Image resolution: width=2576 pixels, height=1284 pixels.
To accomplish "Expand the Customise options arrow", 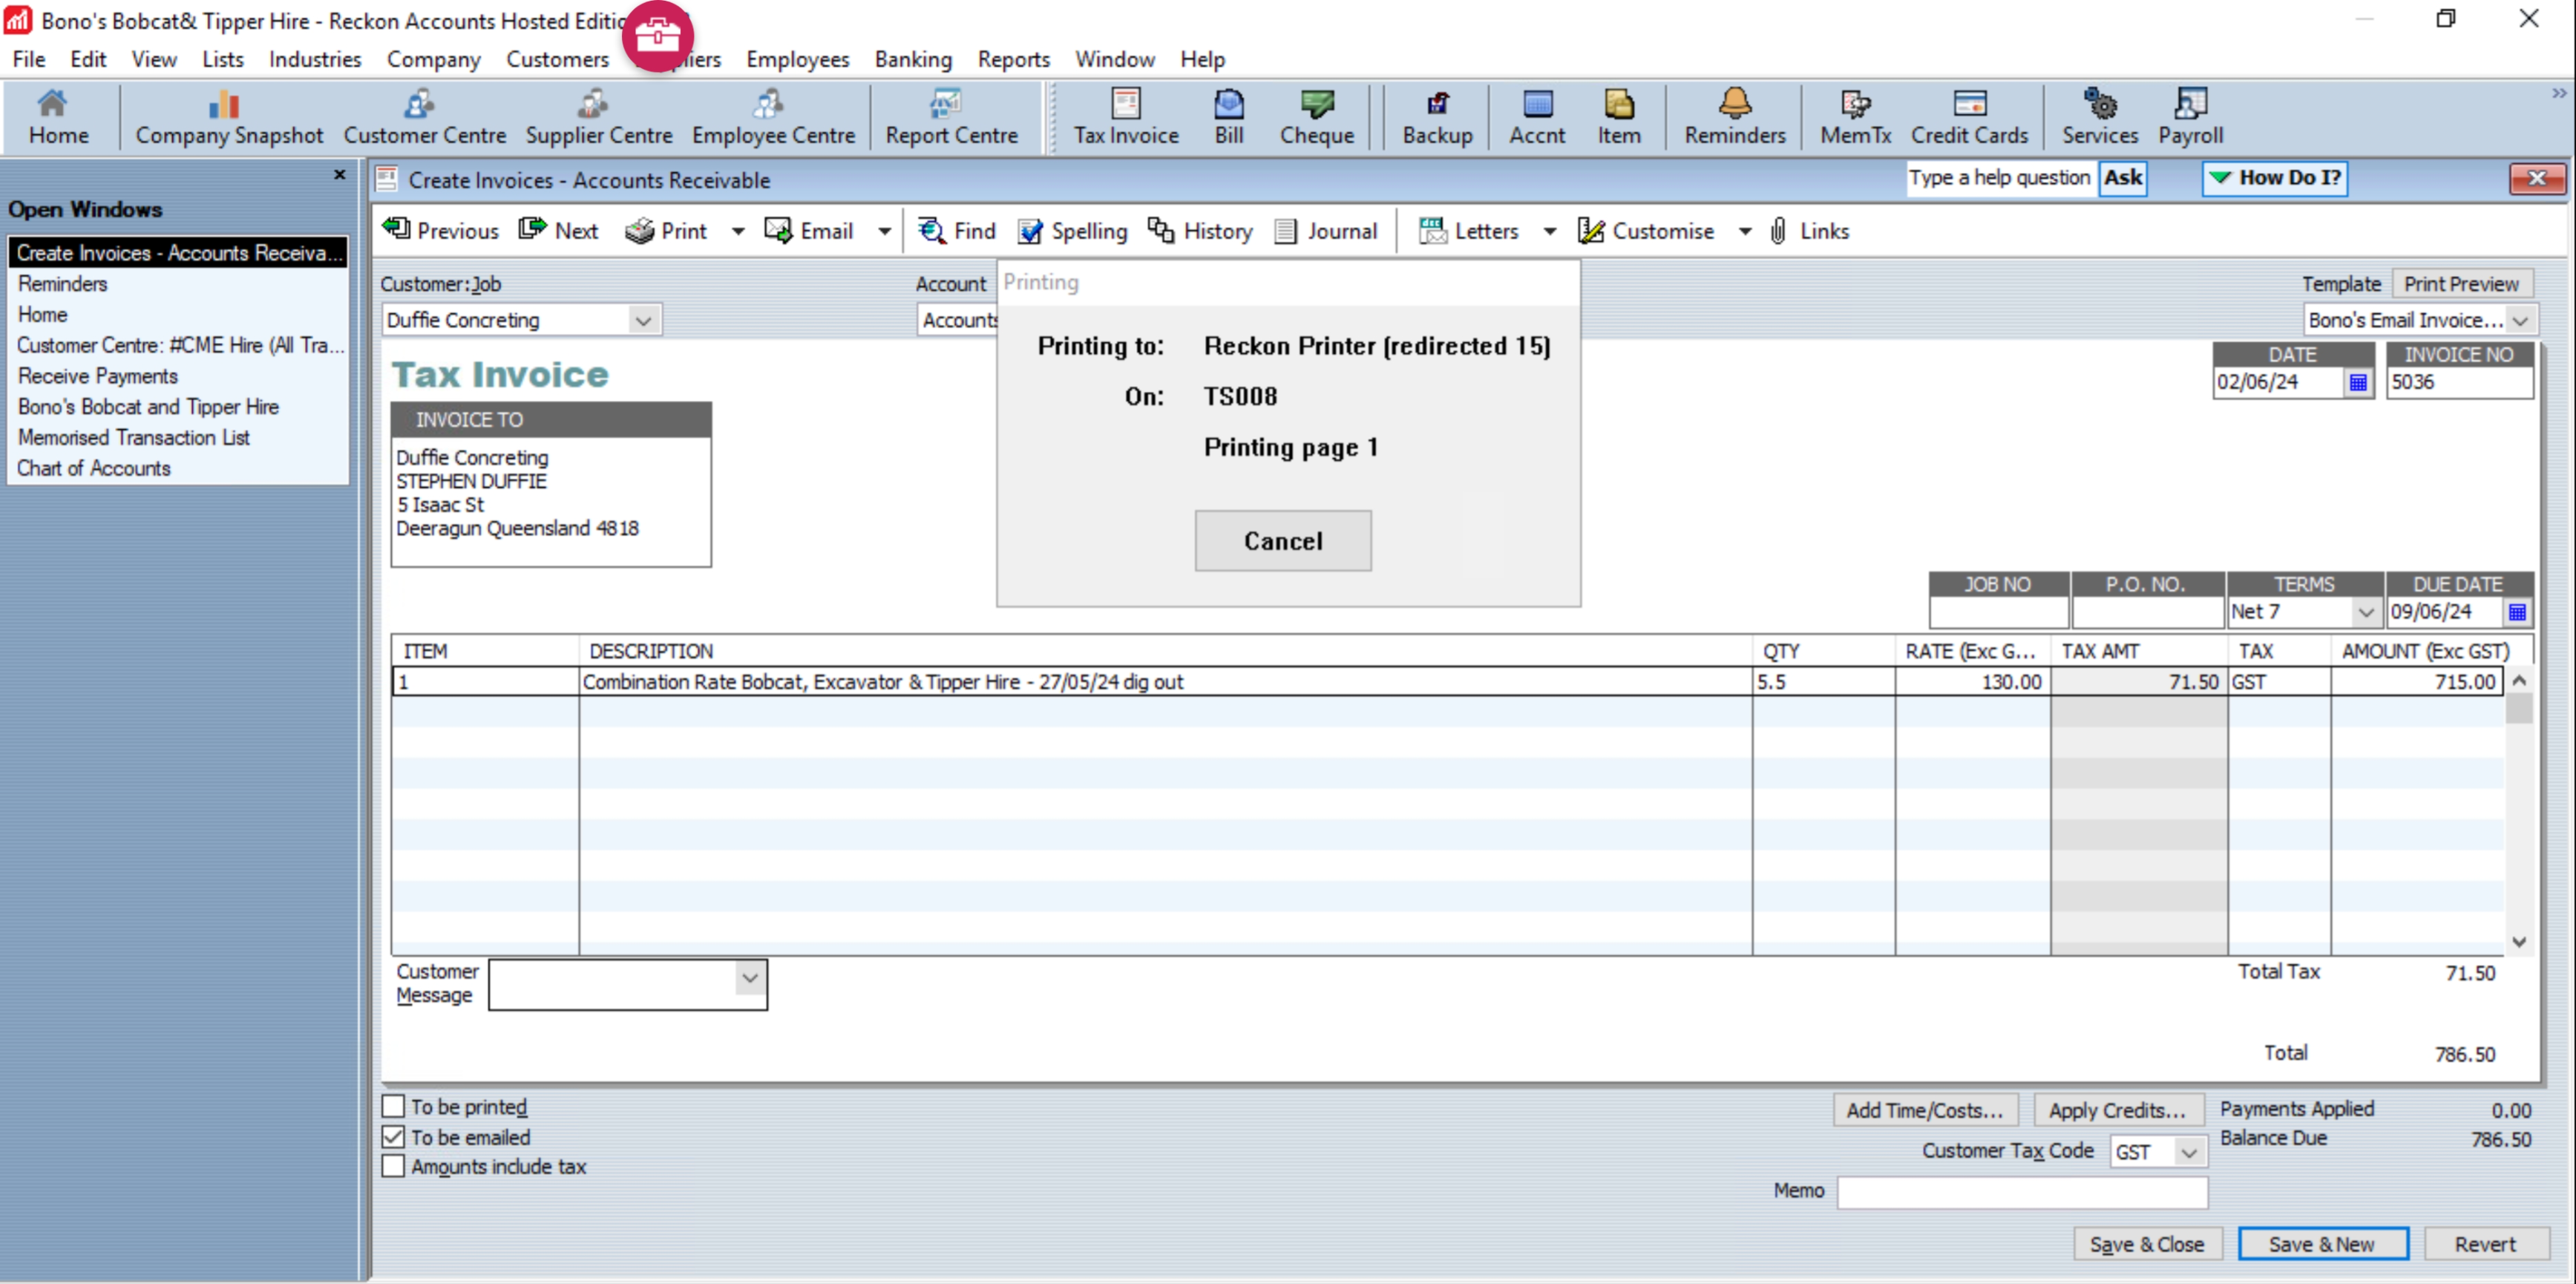I will [x=1744, y=231].
